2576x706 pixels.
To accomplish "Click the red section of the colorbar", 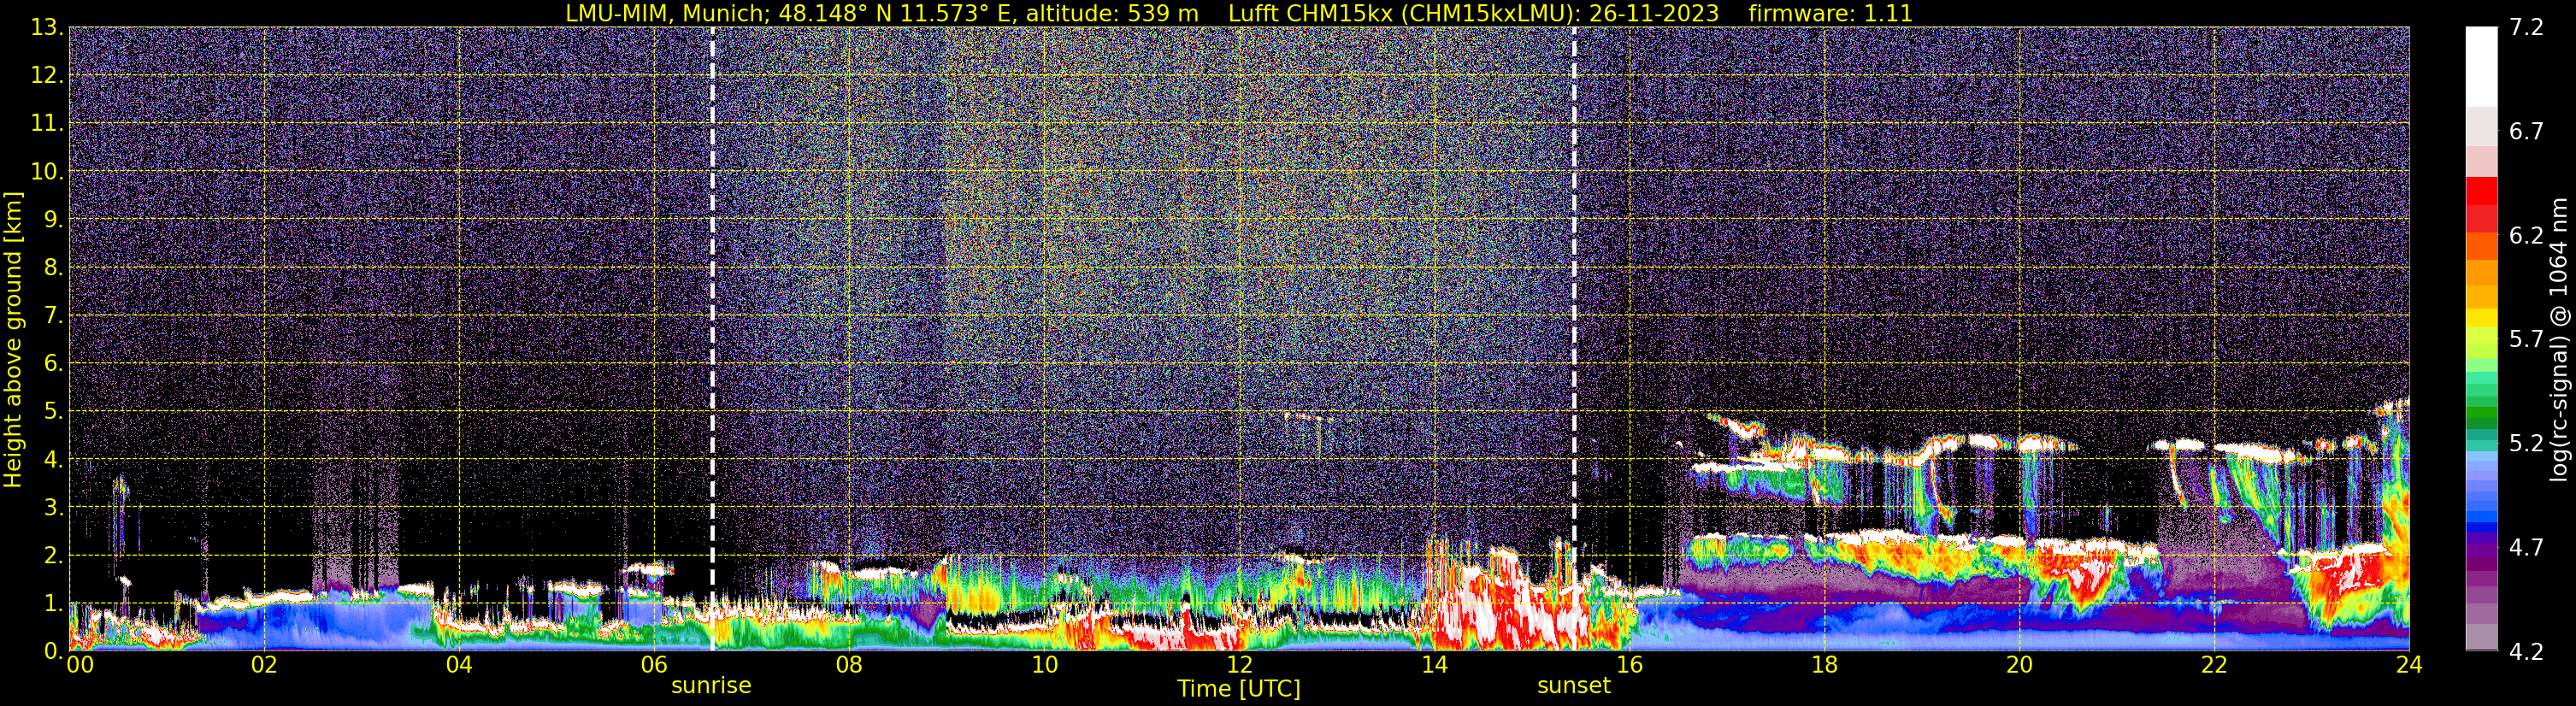I will coord(2481,204).
